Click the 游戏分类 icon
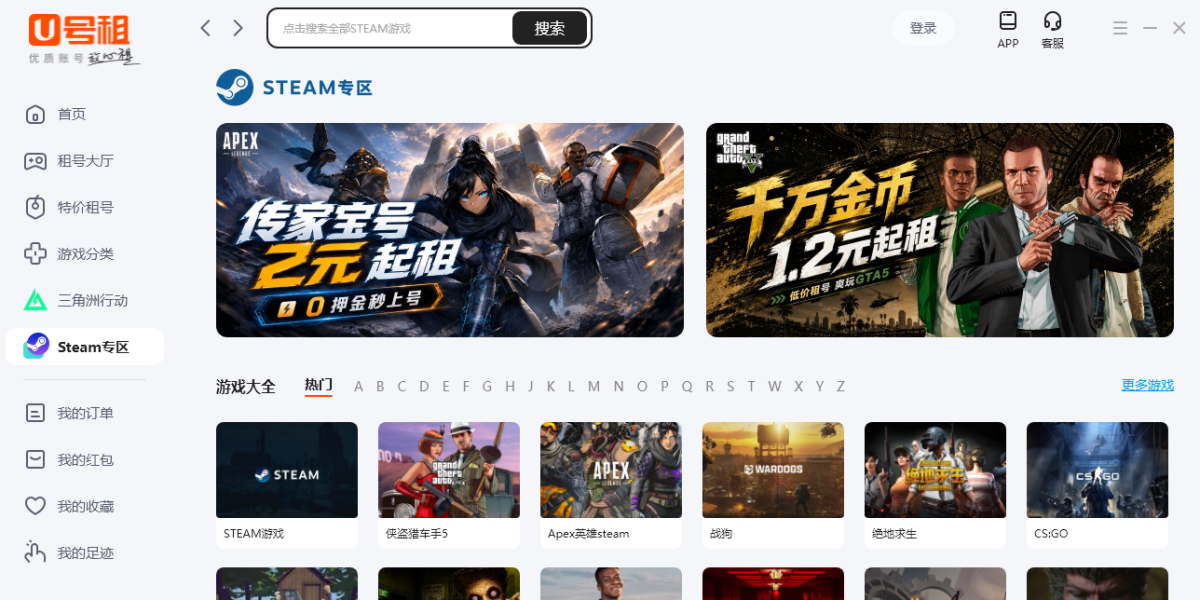This screenshot has width=1200, height=600. [35, 254]
